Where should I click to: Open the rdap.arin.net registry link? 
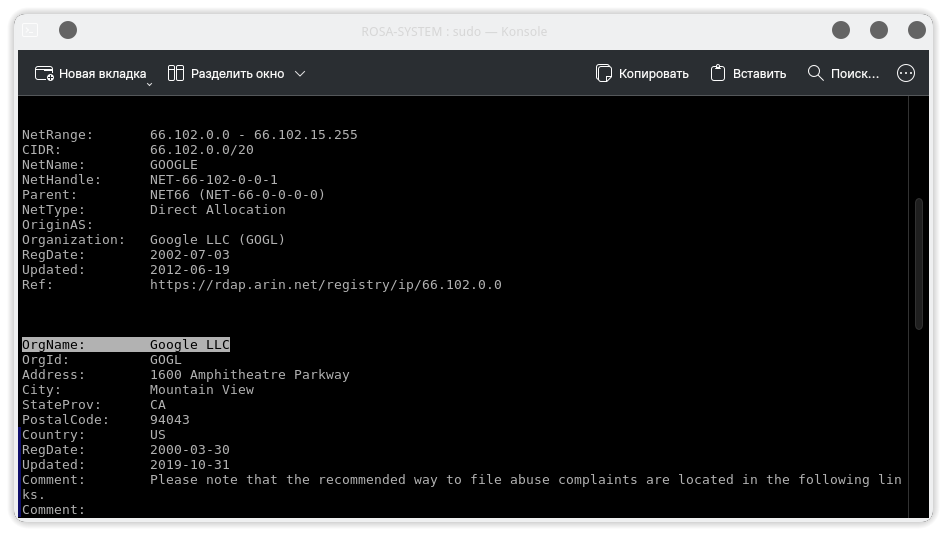click(326, 285)
